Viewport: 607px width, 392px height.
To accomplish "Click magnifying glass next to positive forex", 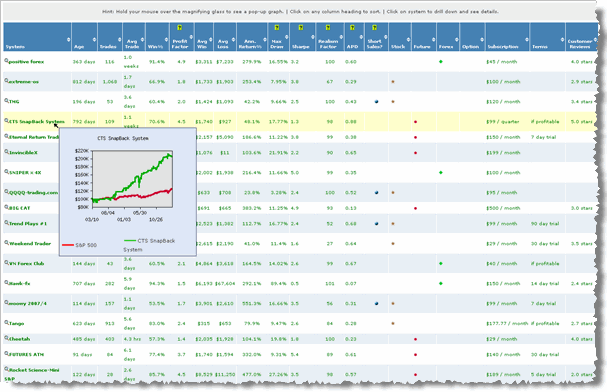I will (x=6, y=61).
